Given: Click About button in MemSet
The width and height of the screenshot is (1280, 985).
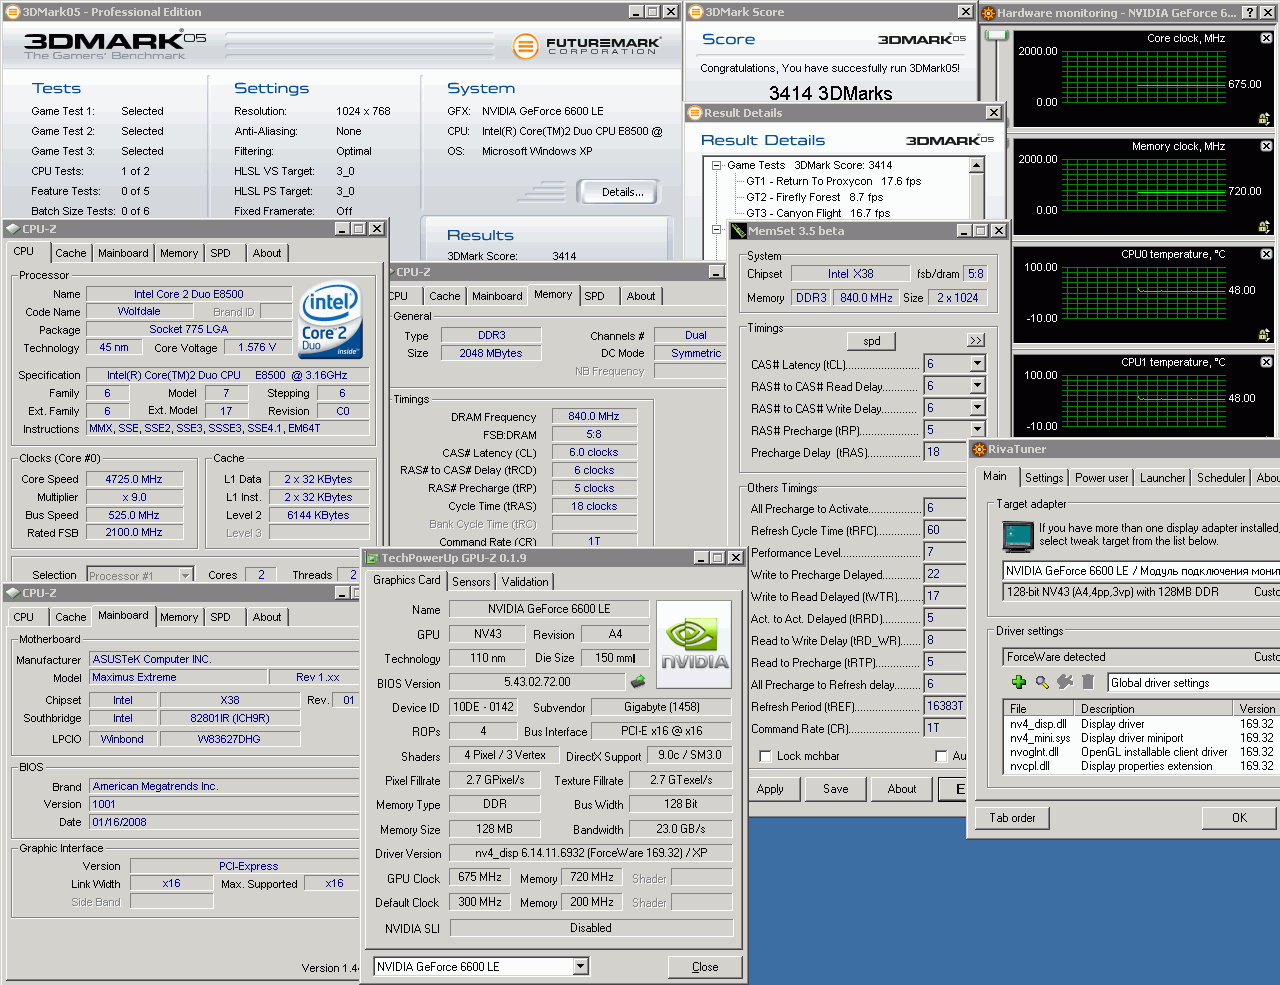Looking at the screenshot, I should [x=902, y=789].
